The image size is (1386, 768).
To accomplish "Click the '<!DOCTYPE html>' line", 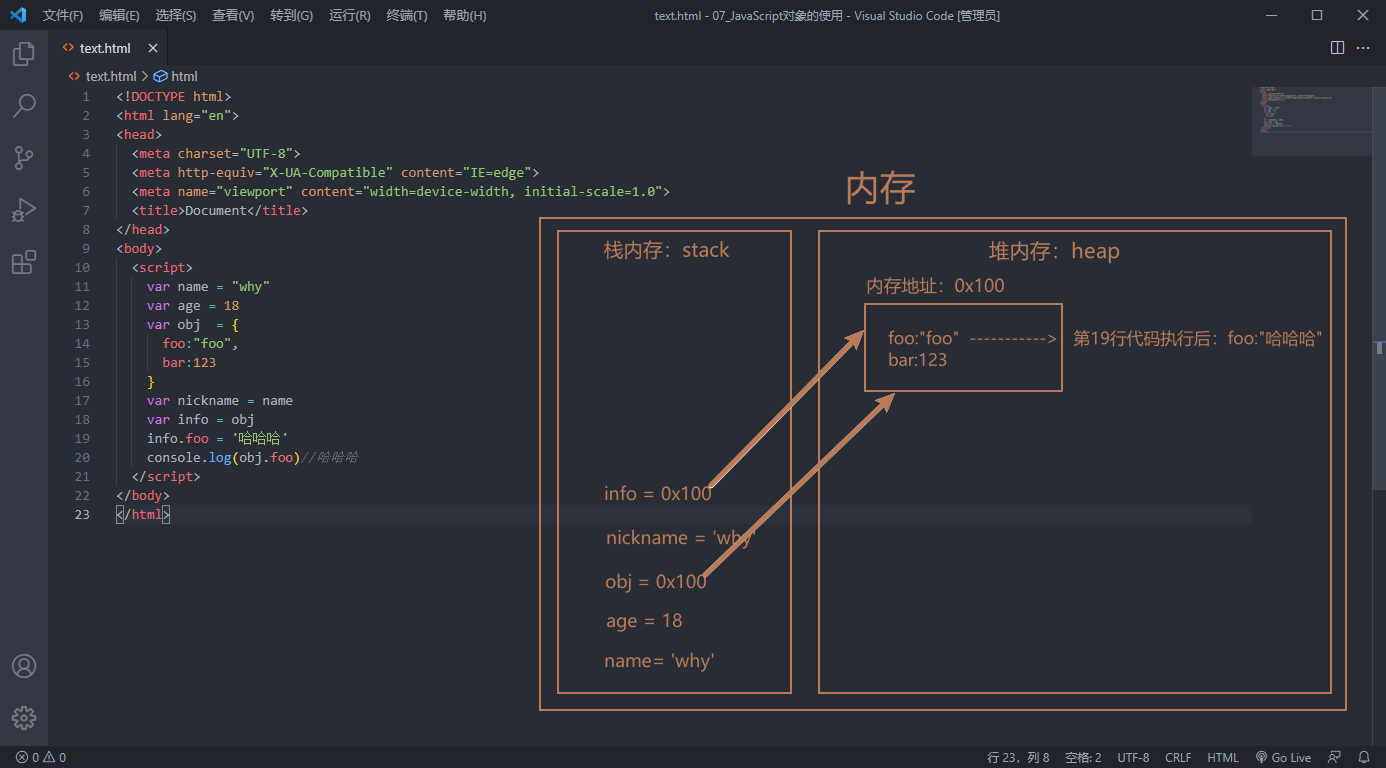I will (174, 97).
